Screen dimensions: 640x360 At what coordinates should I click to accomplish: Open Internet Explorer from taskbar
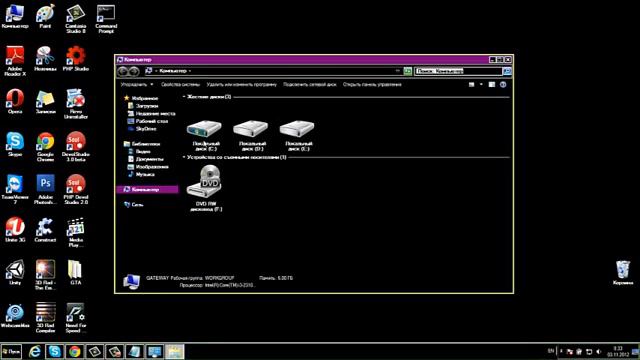[x=35, y=351]
